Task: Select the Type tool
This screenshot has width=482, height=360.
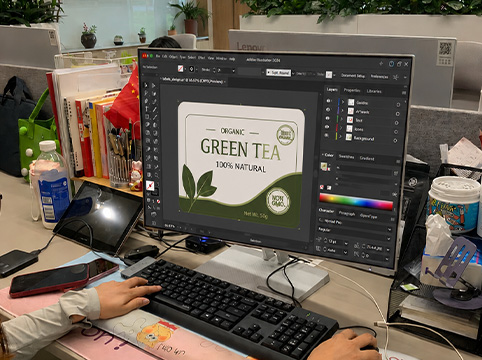Action: click(146, 109)
